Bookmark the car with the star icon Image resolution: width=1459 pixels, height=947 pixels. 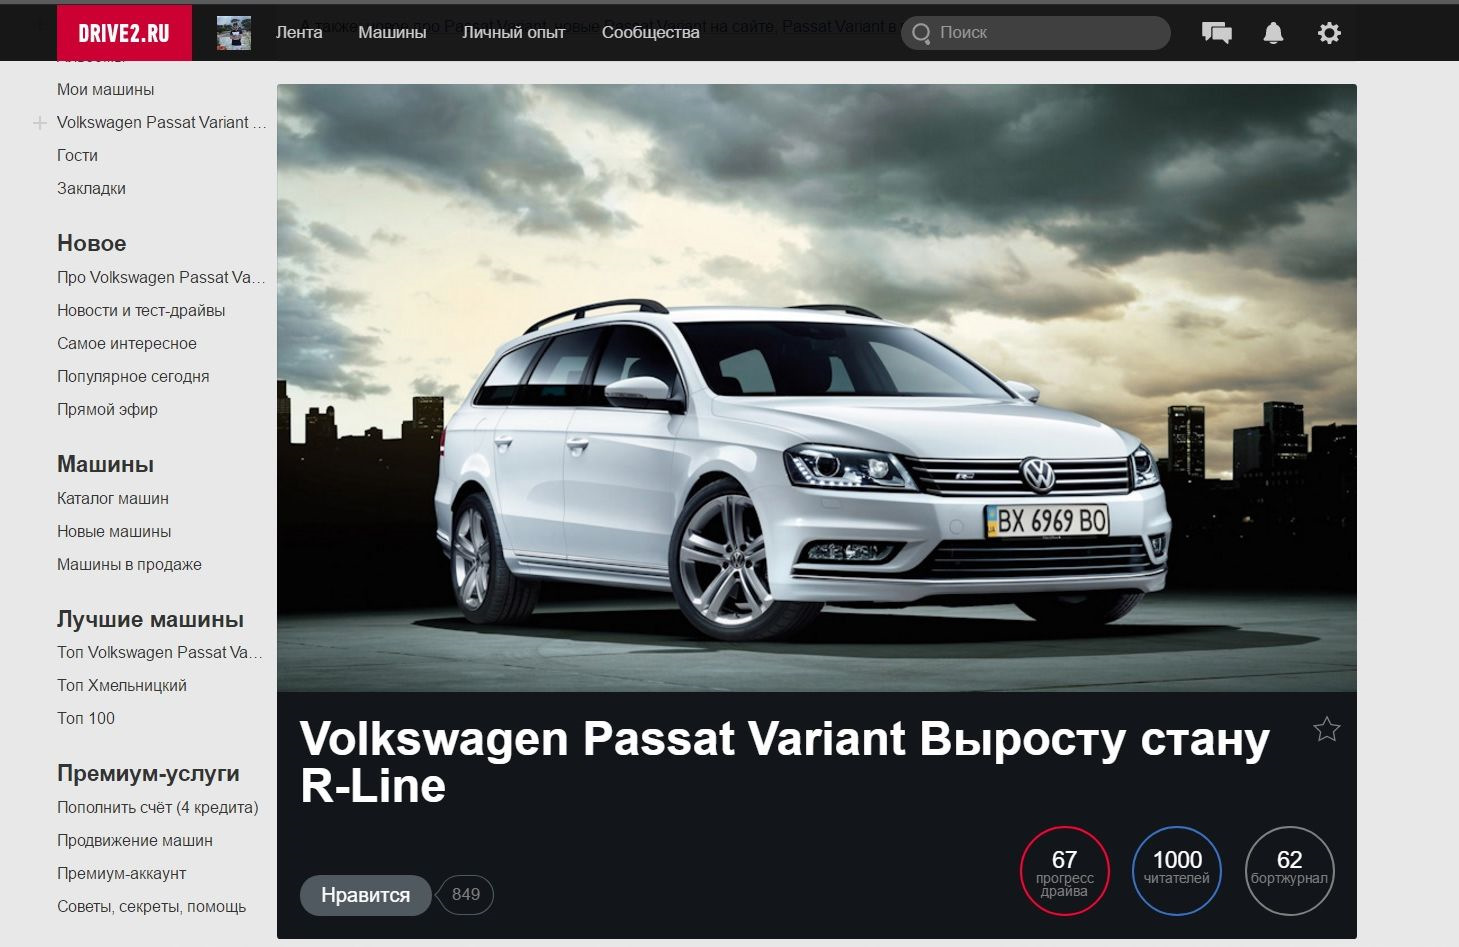1327,729
